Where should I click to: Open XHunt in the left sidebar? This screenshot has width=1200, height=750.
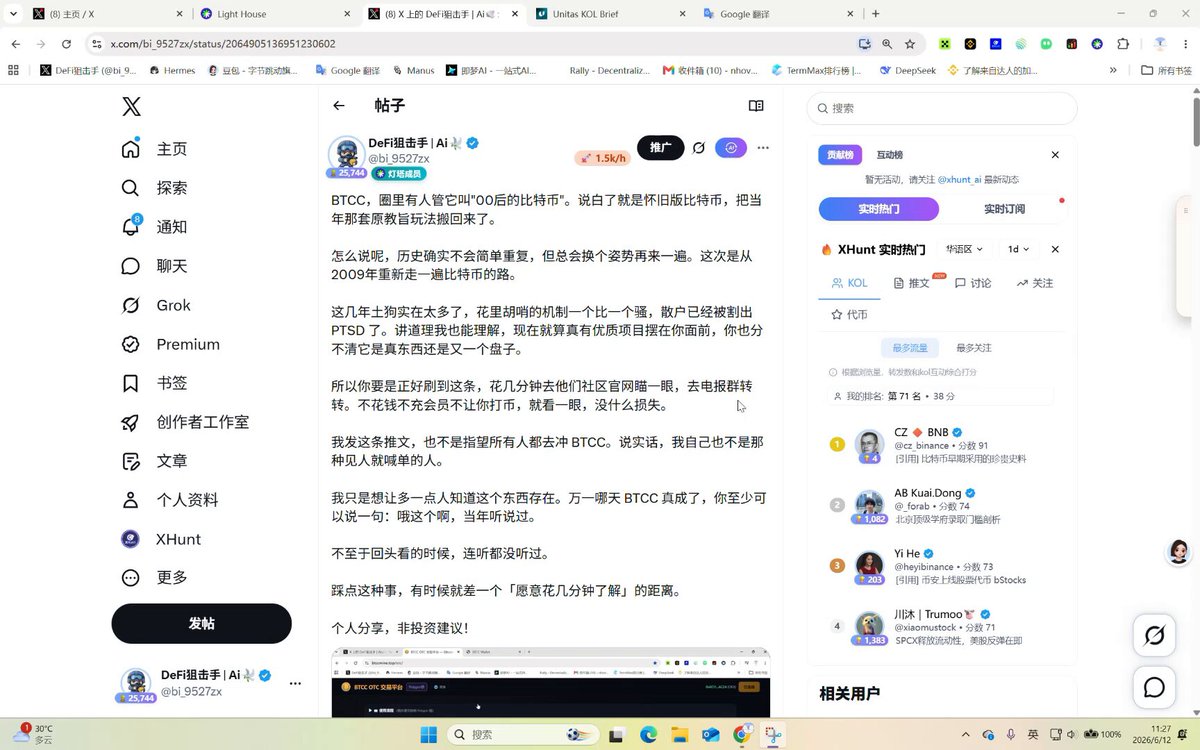pos(161,539)
